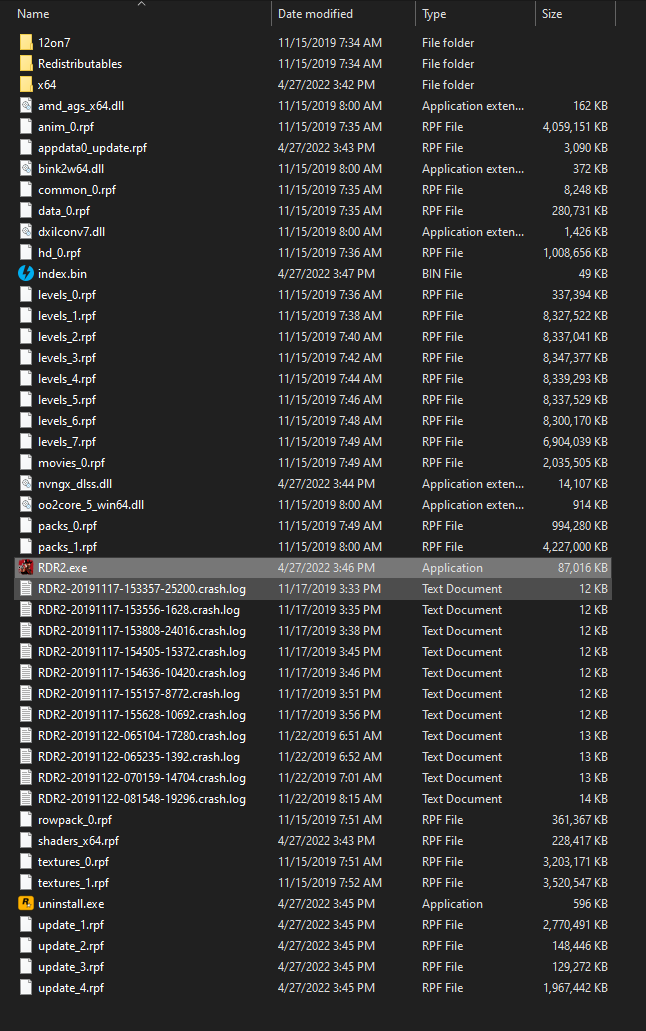646x1031 pixels.
Task: Select the update_2.rpf file name
Action: (x=71, y=946)
